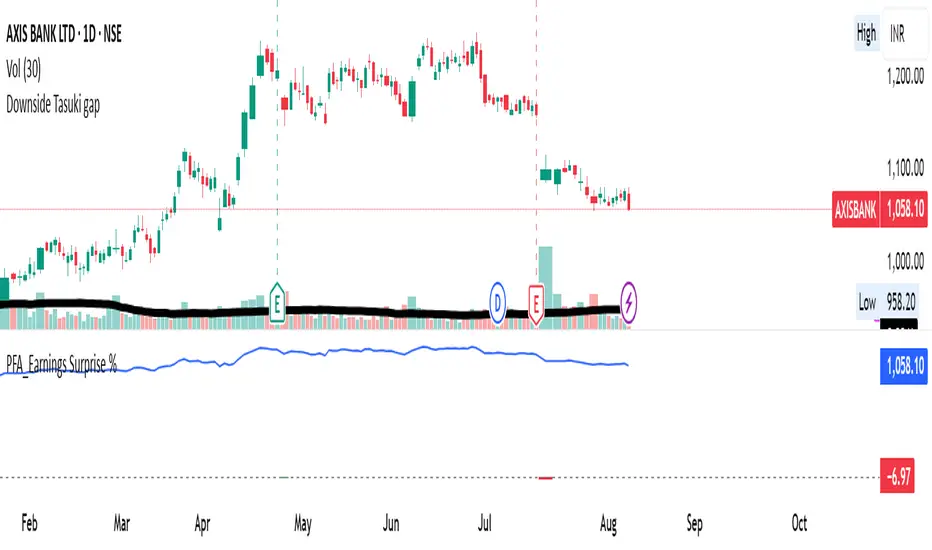Click the 1,100.00 price axis label
This screenshot has width=932, height=550.
[x=905, y=168]
